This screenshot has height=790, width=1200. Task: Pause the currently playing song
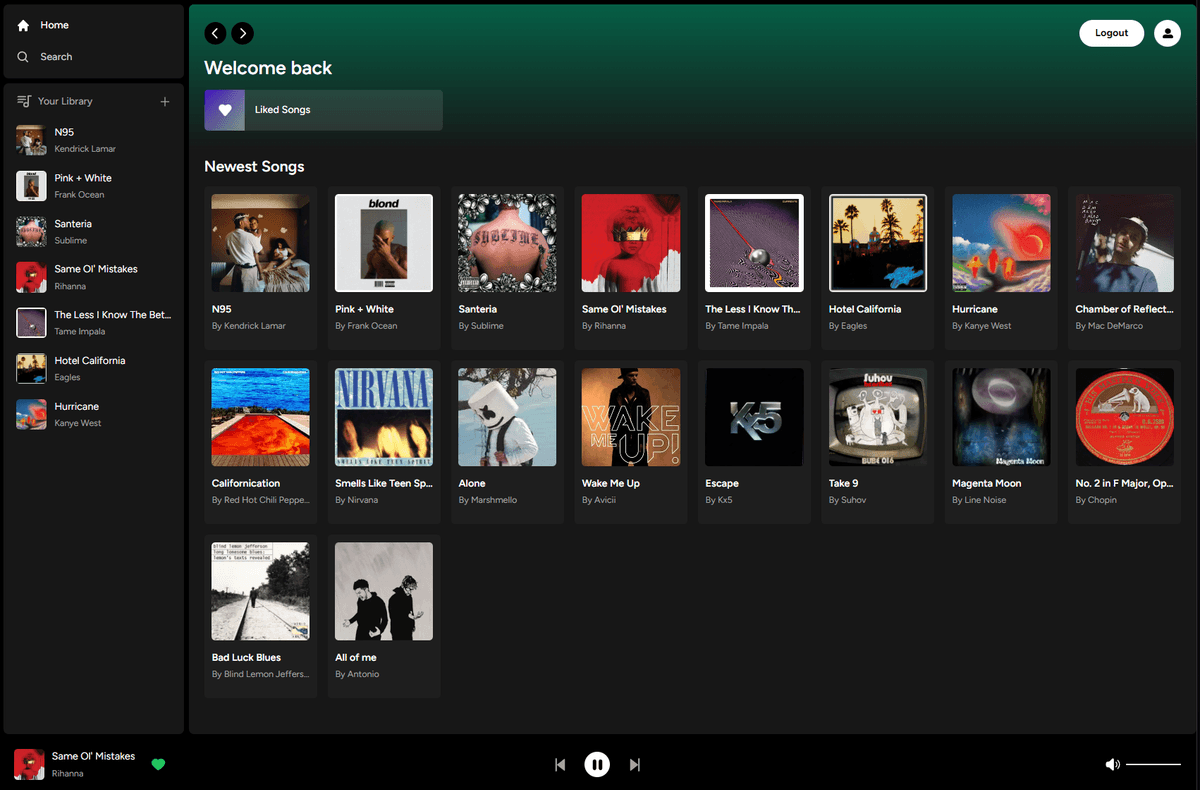pos(597,764)
